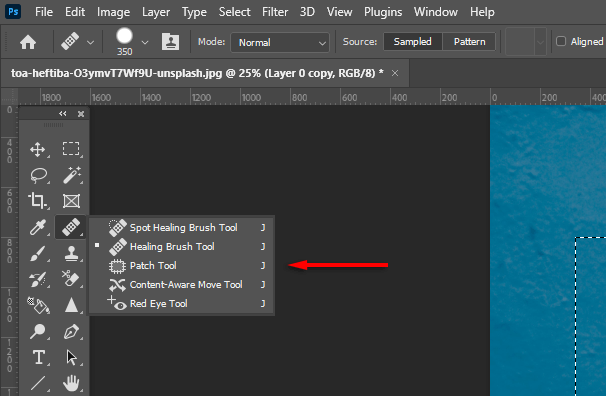Enable the Aligned checkbox
The height and width of the screenshot is (396, 606).
561,41
